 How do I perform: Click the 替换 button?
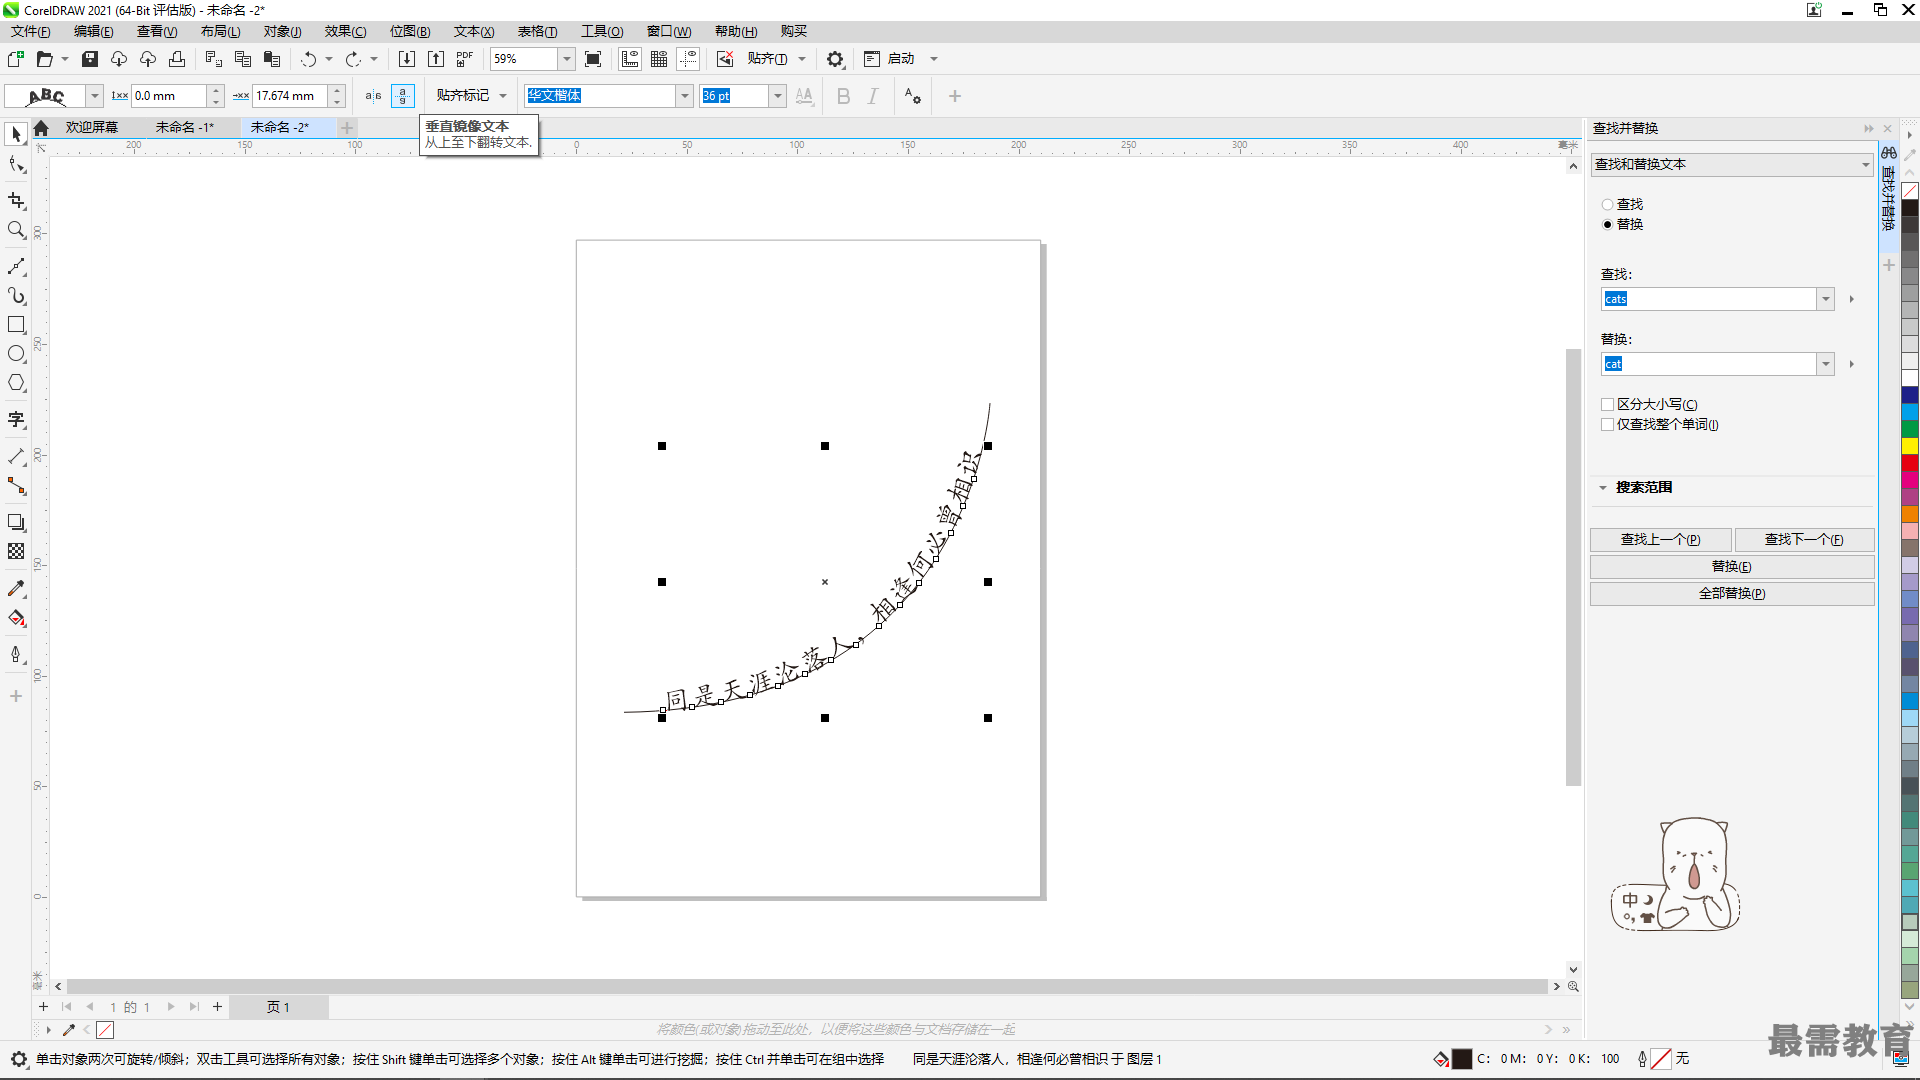[1732, 566]
